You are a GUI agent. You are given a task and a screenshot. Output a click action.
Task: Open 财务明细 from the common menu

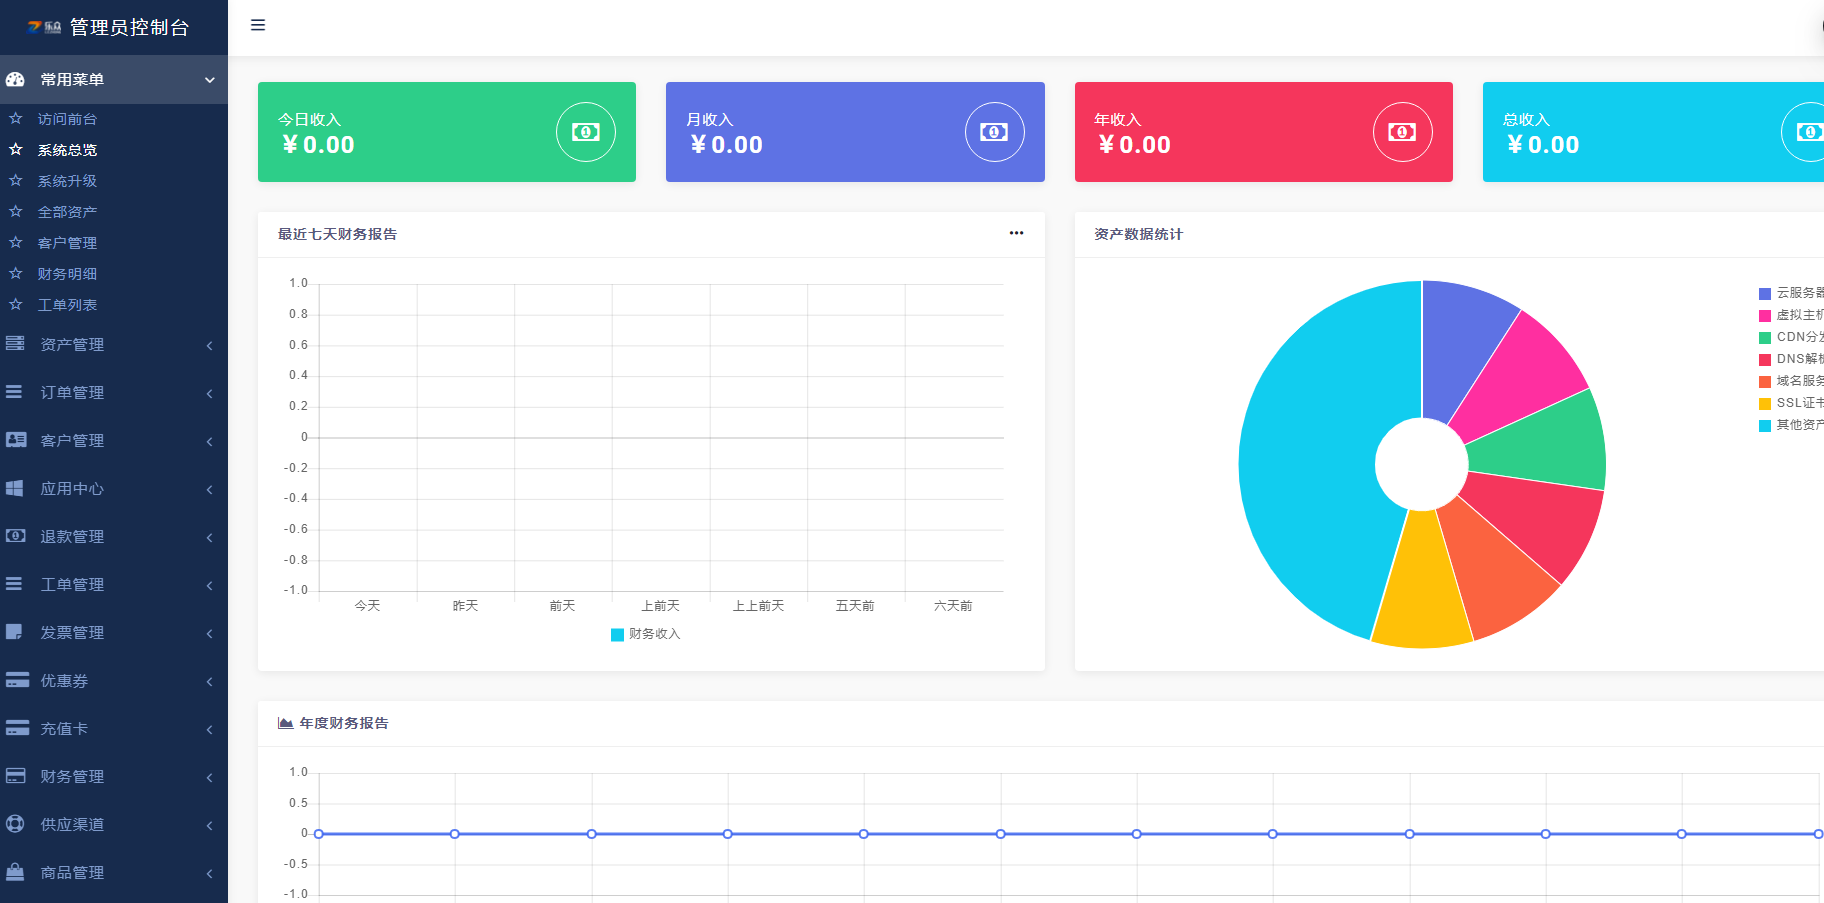pos(67,274)
